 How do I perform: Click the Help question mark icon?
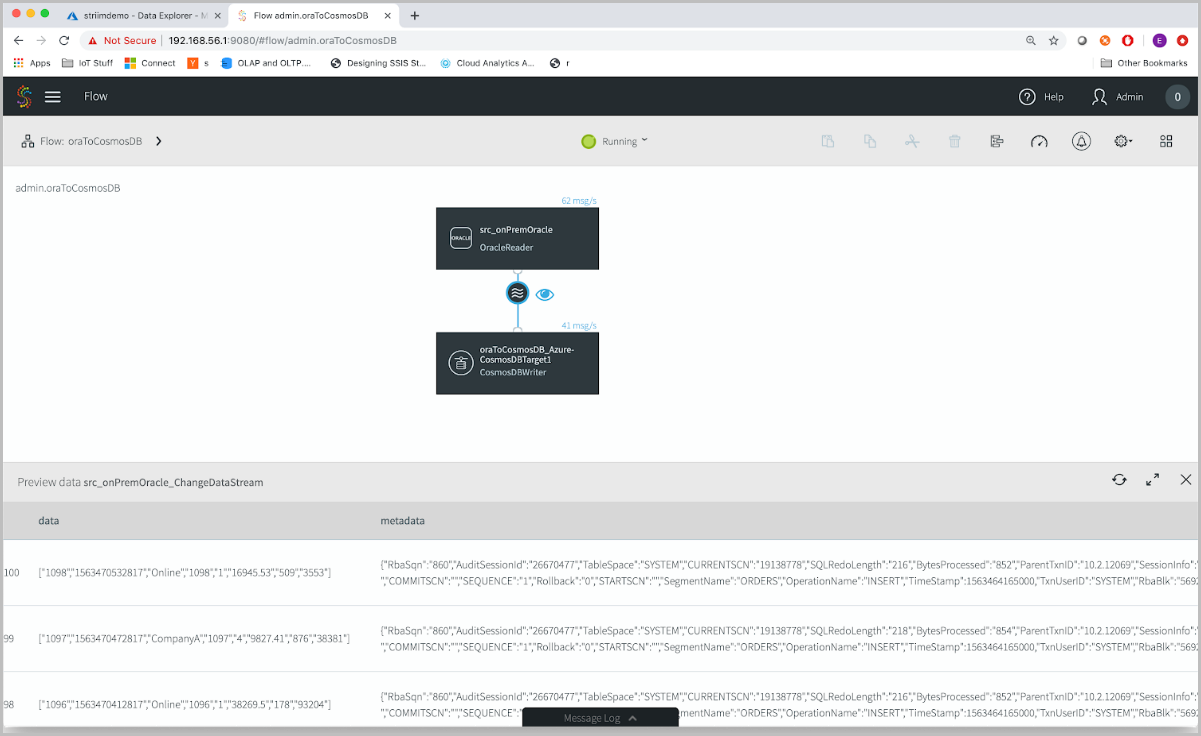pos(1027,96)
